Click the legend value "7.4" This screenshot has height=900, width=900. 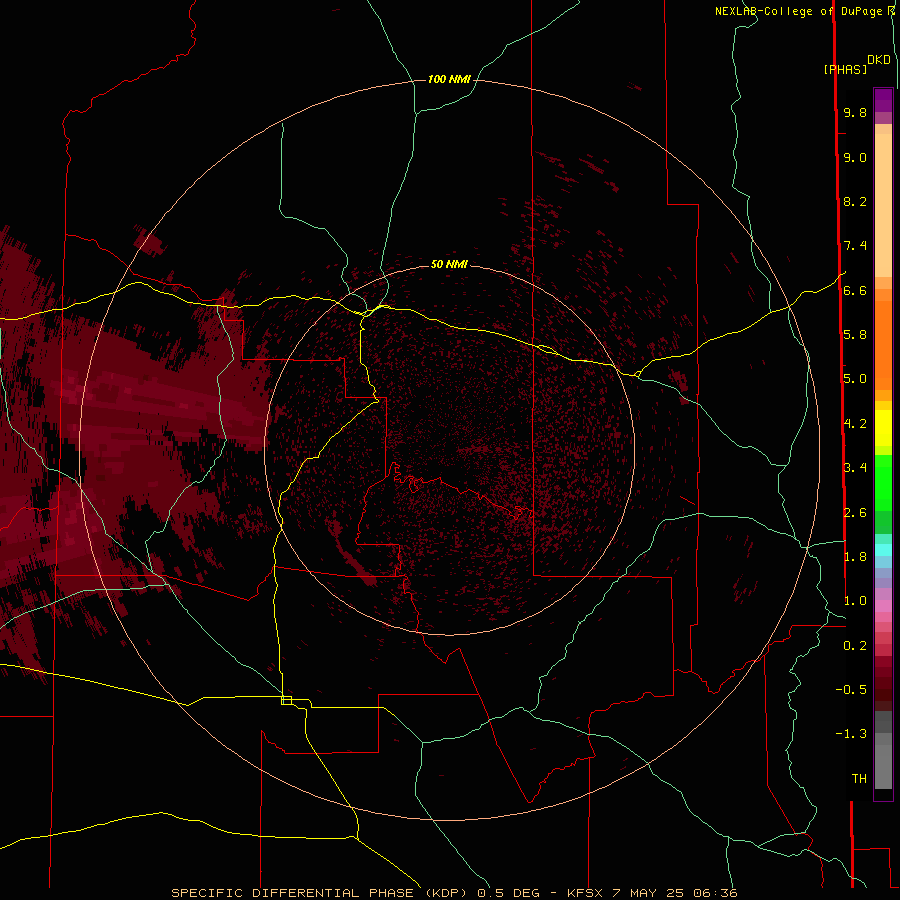coord(855,246)
